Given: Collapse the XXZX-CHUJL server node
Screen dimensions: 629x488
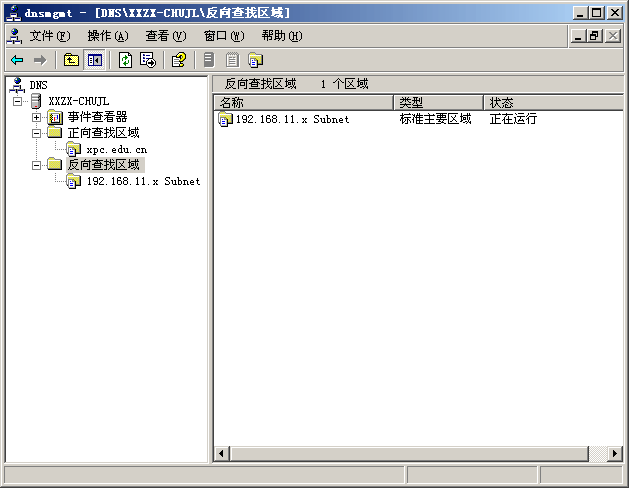Looking at the screenshot, I should [x=18, y=101].
